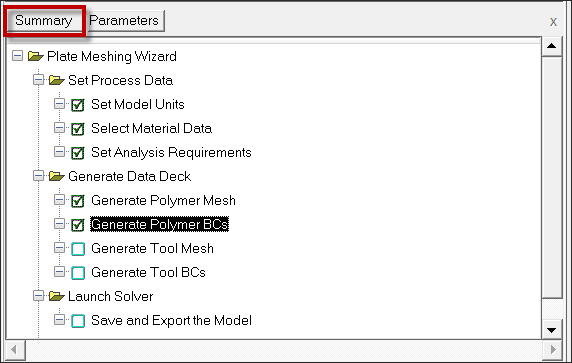Enable the Save and Export the Model checkbox
The image size is (572, 363).
(78, 321)
